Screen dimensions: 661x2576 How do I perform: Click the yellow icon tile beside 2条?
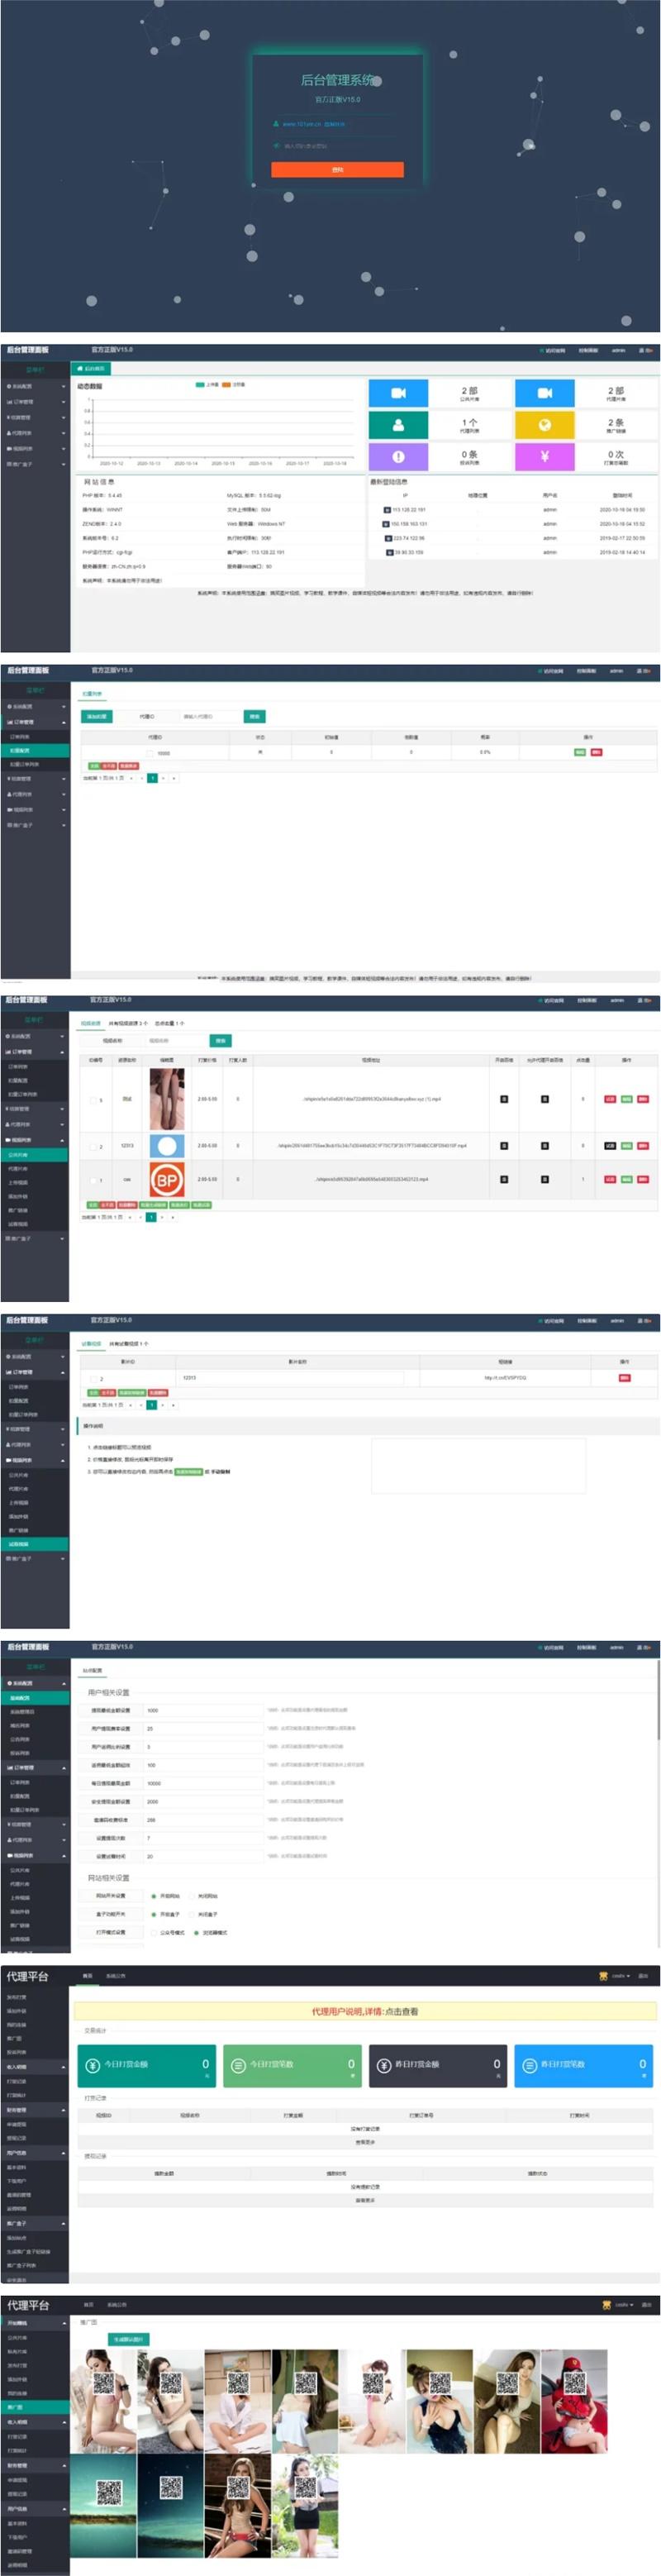(x=544, y=424)
